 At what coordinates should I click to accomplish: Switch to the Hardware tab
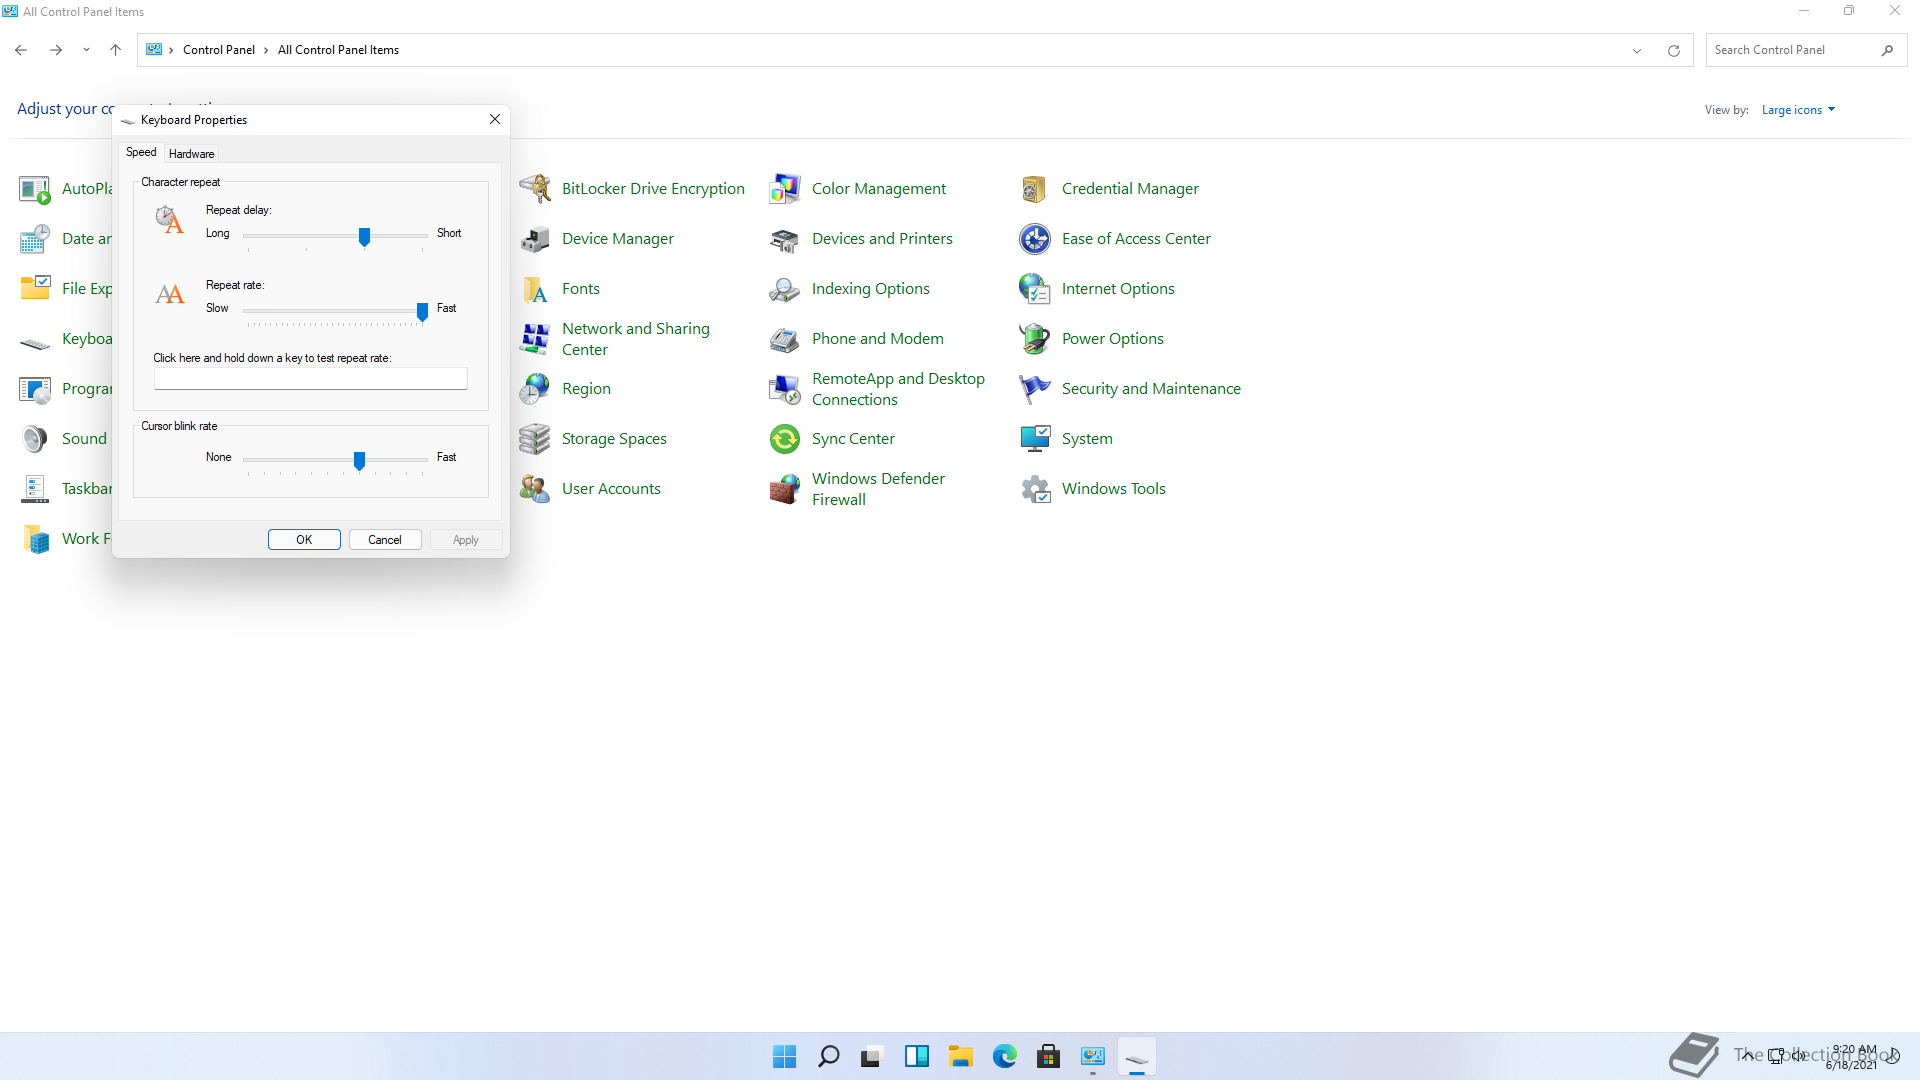(x=191, y=154)
